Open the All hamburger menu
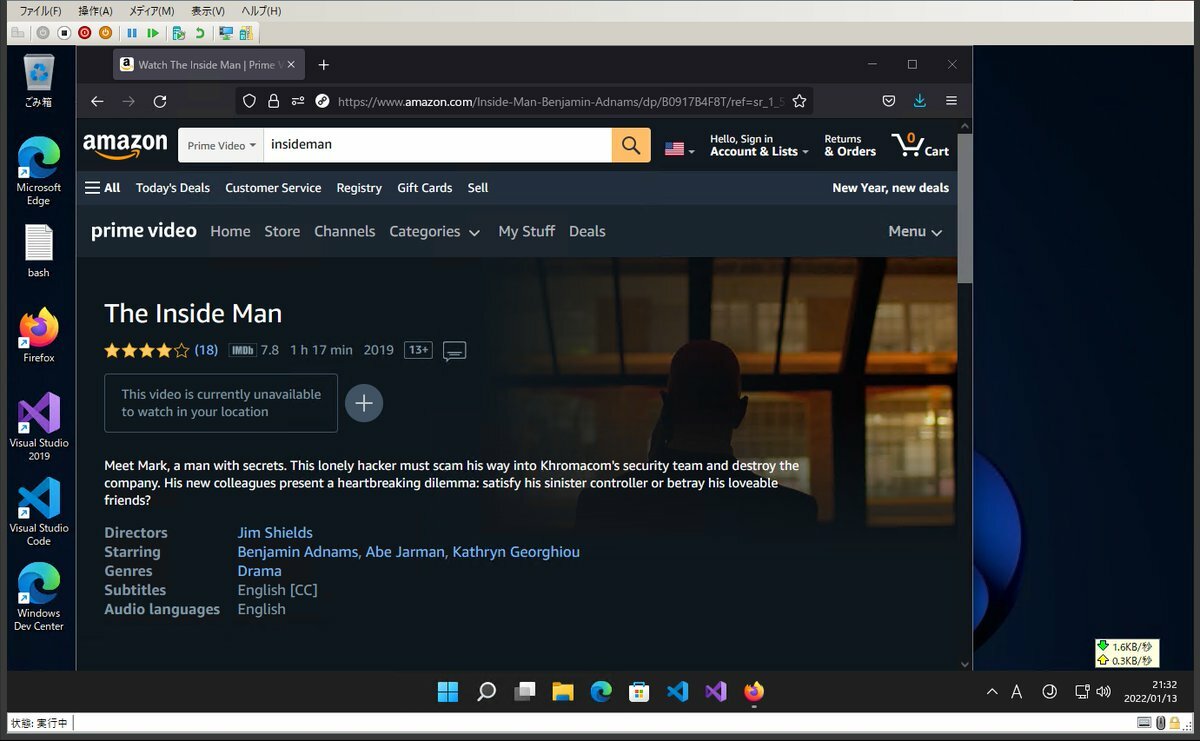This screenshot has width=1200, height=741. 103,188
